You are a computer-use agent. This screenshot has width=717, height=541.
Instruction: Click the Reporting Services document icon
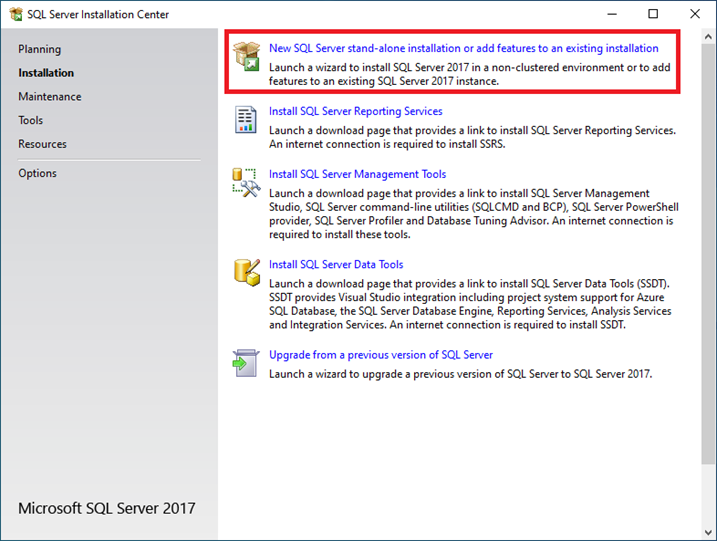(246, 119)
